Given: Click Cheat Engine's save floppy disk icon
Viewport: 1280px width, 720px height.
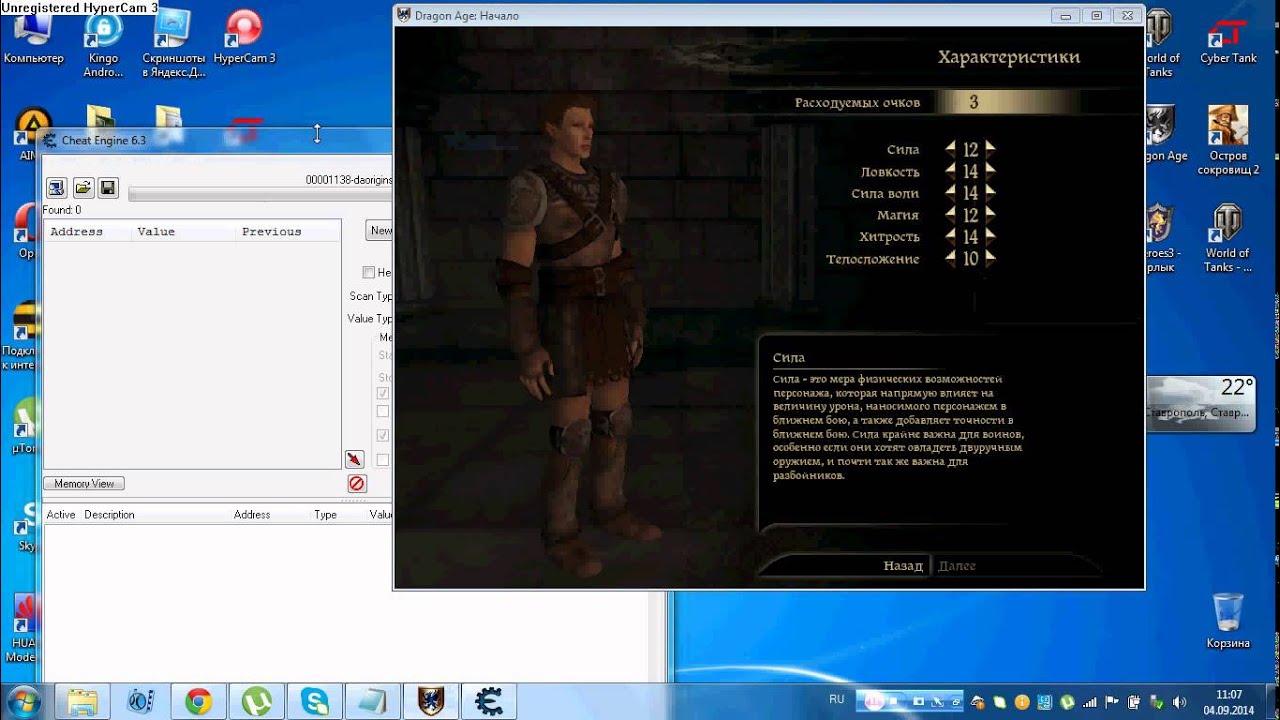Looking at the screenshot, I should tap(108, 188).
